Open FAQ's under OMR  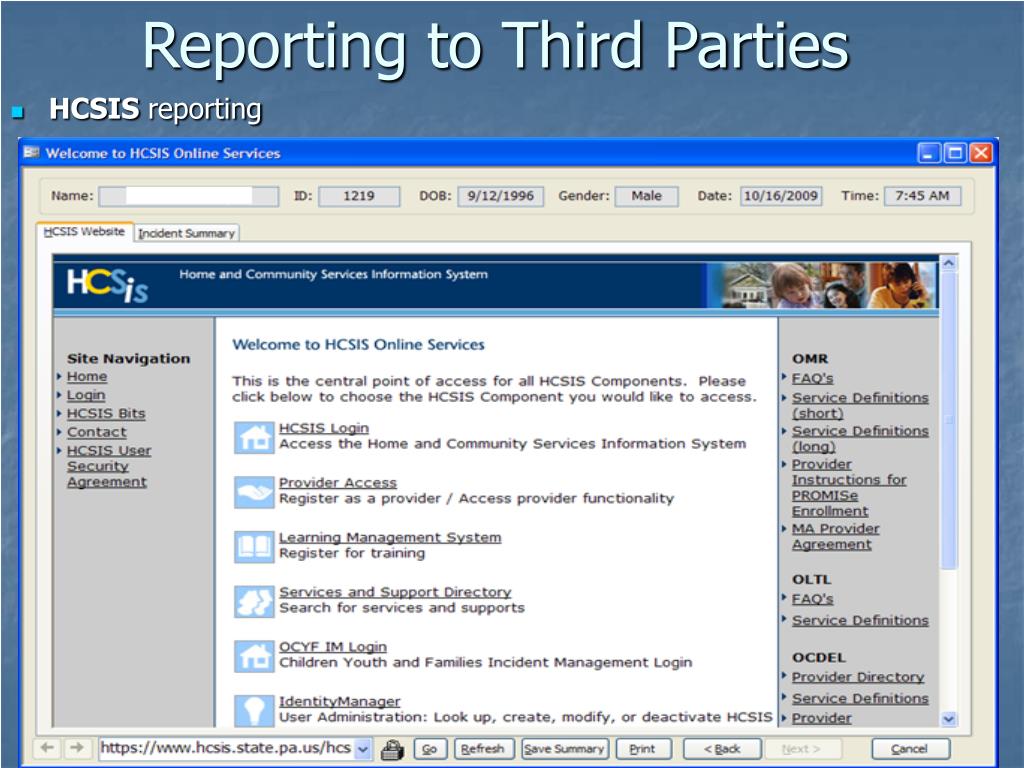(812, 378)
